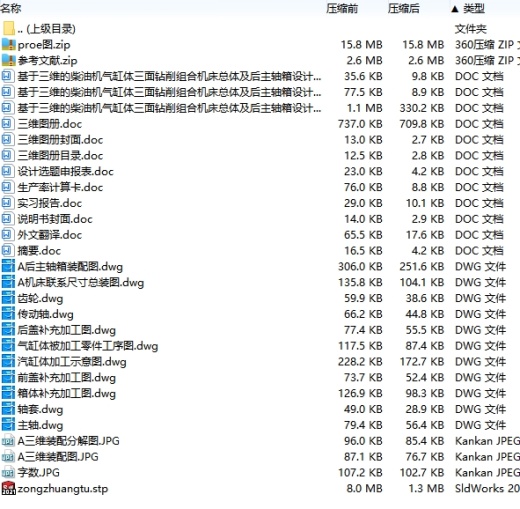Select the 生产率计算卡.doc file name
Viewport: 520px width, 509px height.
click(x=60, y=187)
